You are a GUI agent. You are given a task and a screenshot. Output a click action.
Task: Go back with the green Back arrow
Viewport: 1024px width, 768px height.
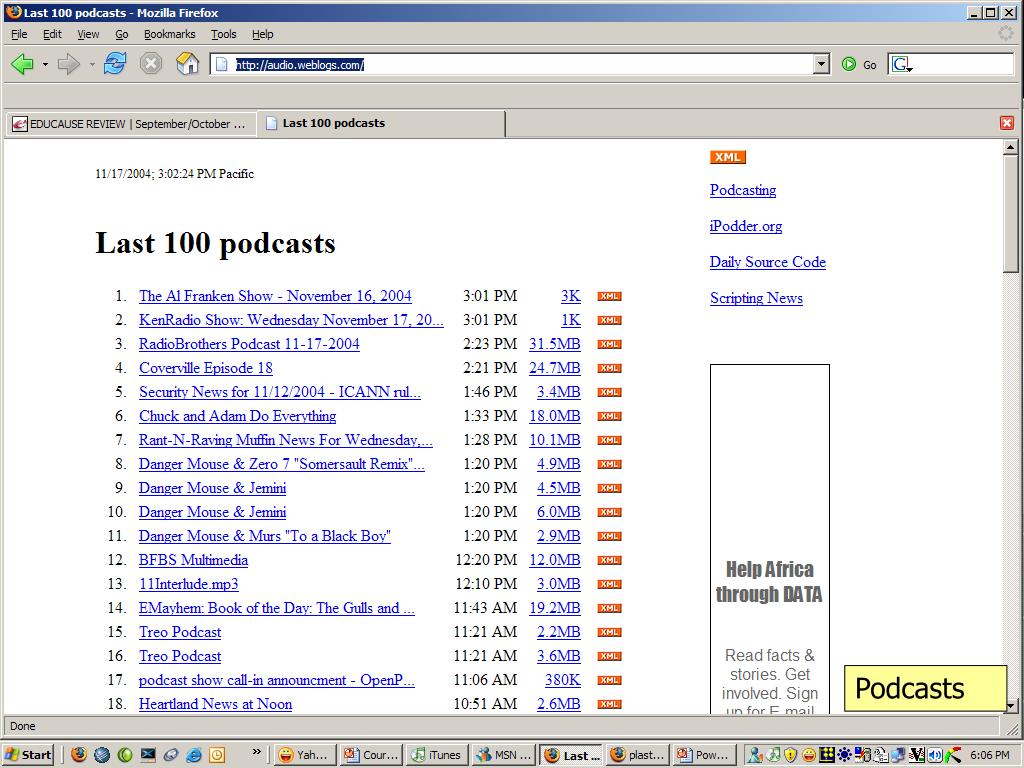[x=22, y=64]
